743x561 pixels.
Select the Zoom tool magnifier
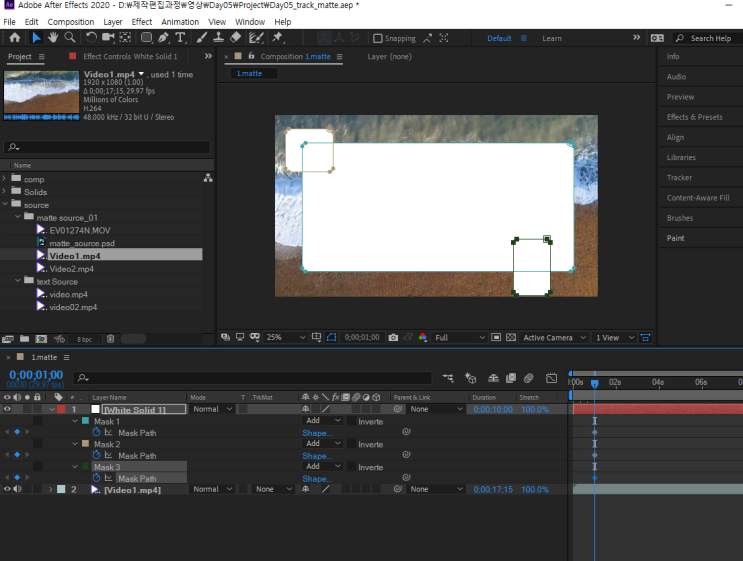(70, 38)
